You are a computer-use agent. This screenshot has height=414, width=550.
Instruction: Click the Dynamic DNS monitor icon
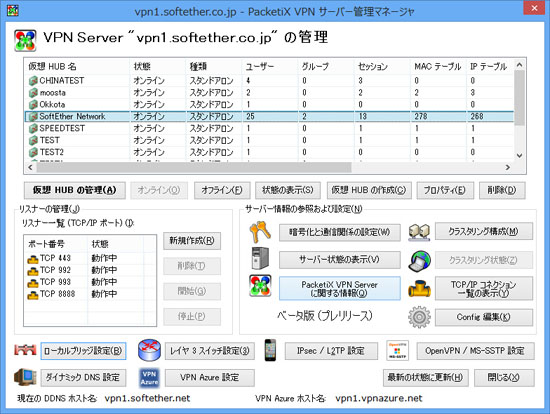25,377
